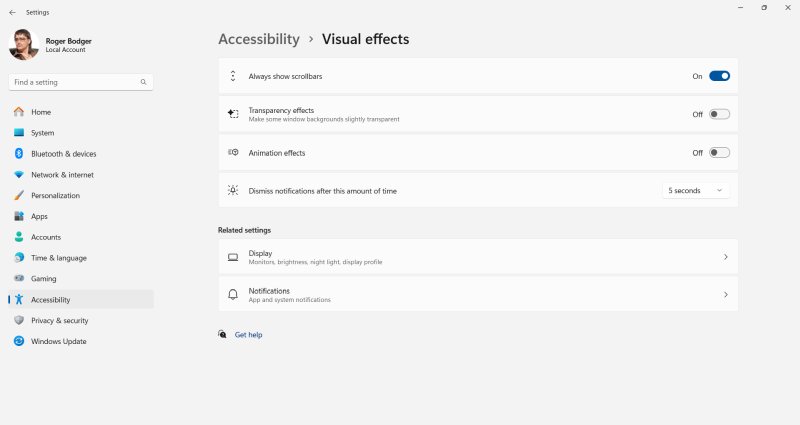Click the Home house icon
This screenshot has width=800, height=425.
pyautogui.click(x=19, y=112)
